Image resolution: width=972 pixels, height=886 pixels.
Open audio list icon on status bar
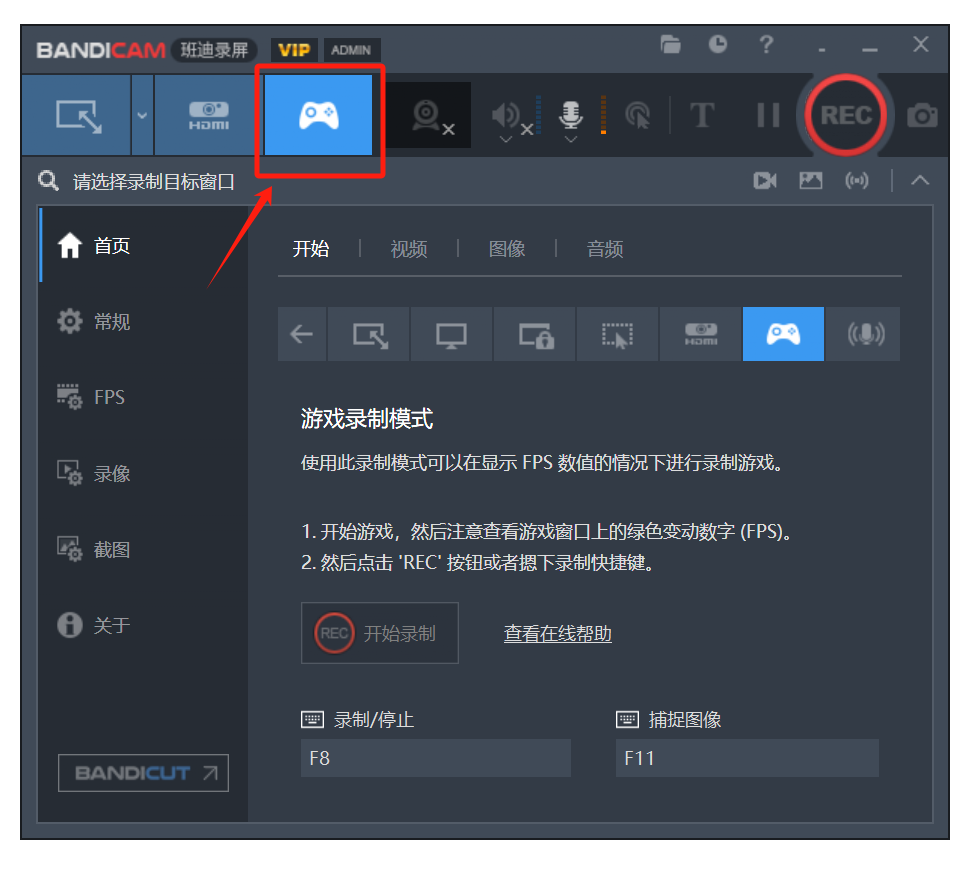tap(857, 181)
